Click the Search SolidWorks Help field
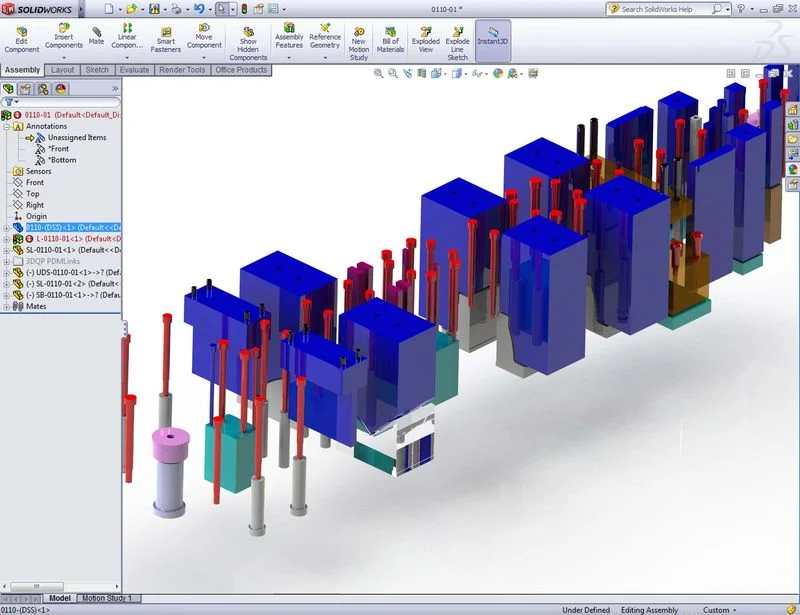 click(x=665, y=9)
